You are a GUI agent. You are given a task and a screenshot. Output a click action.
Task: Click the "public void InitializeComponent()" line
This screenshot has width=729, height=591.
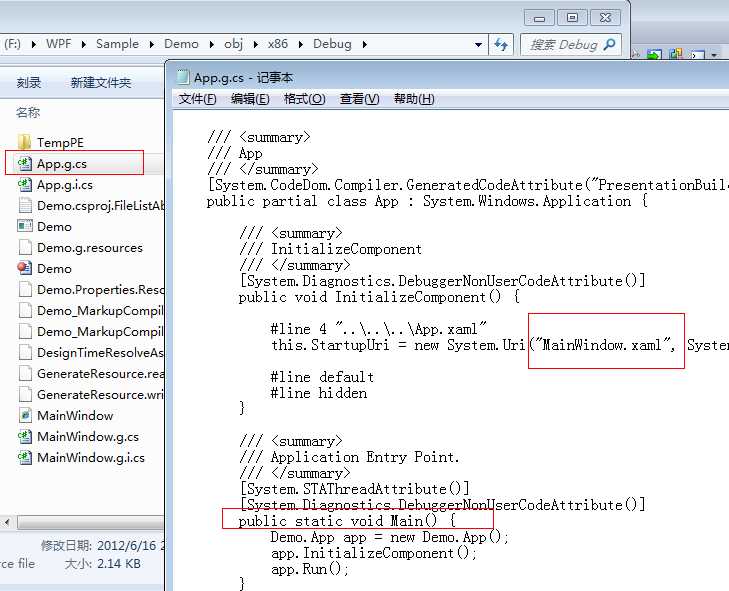378,297
